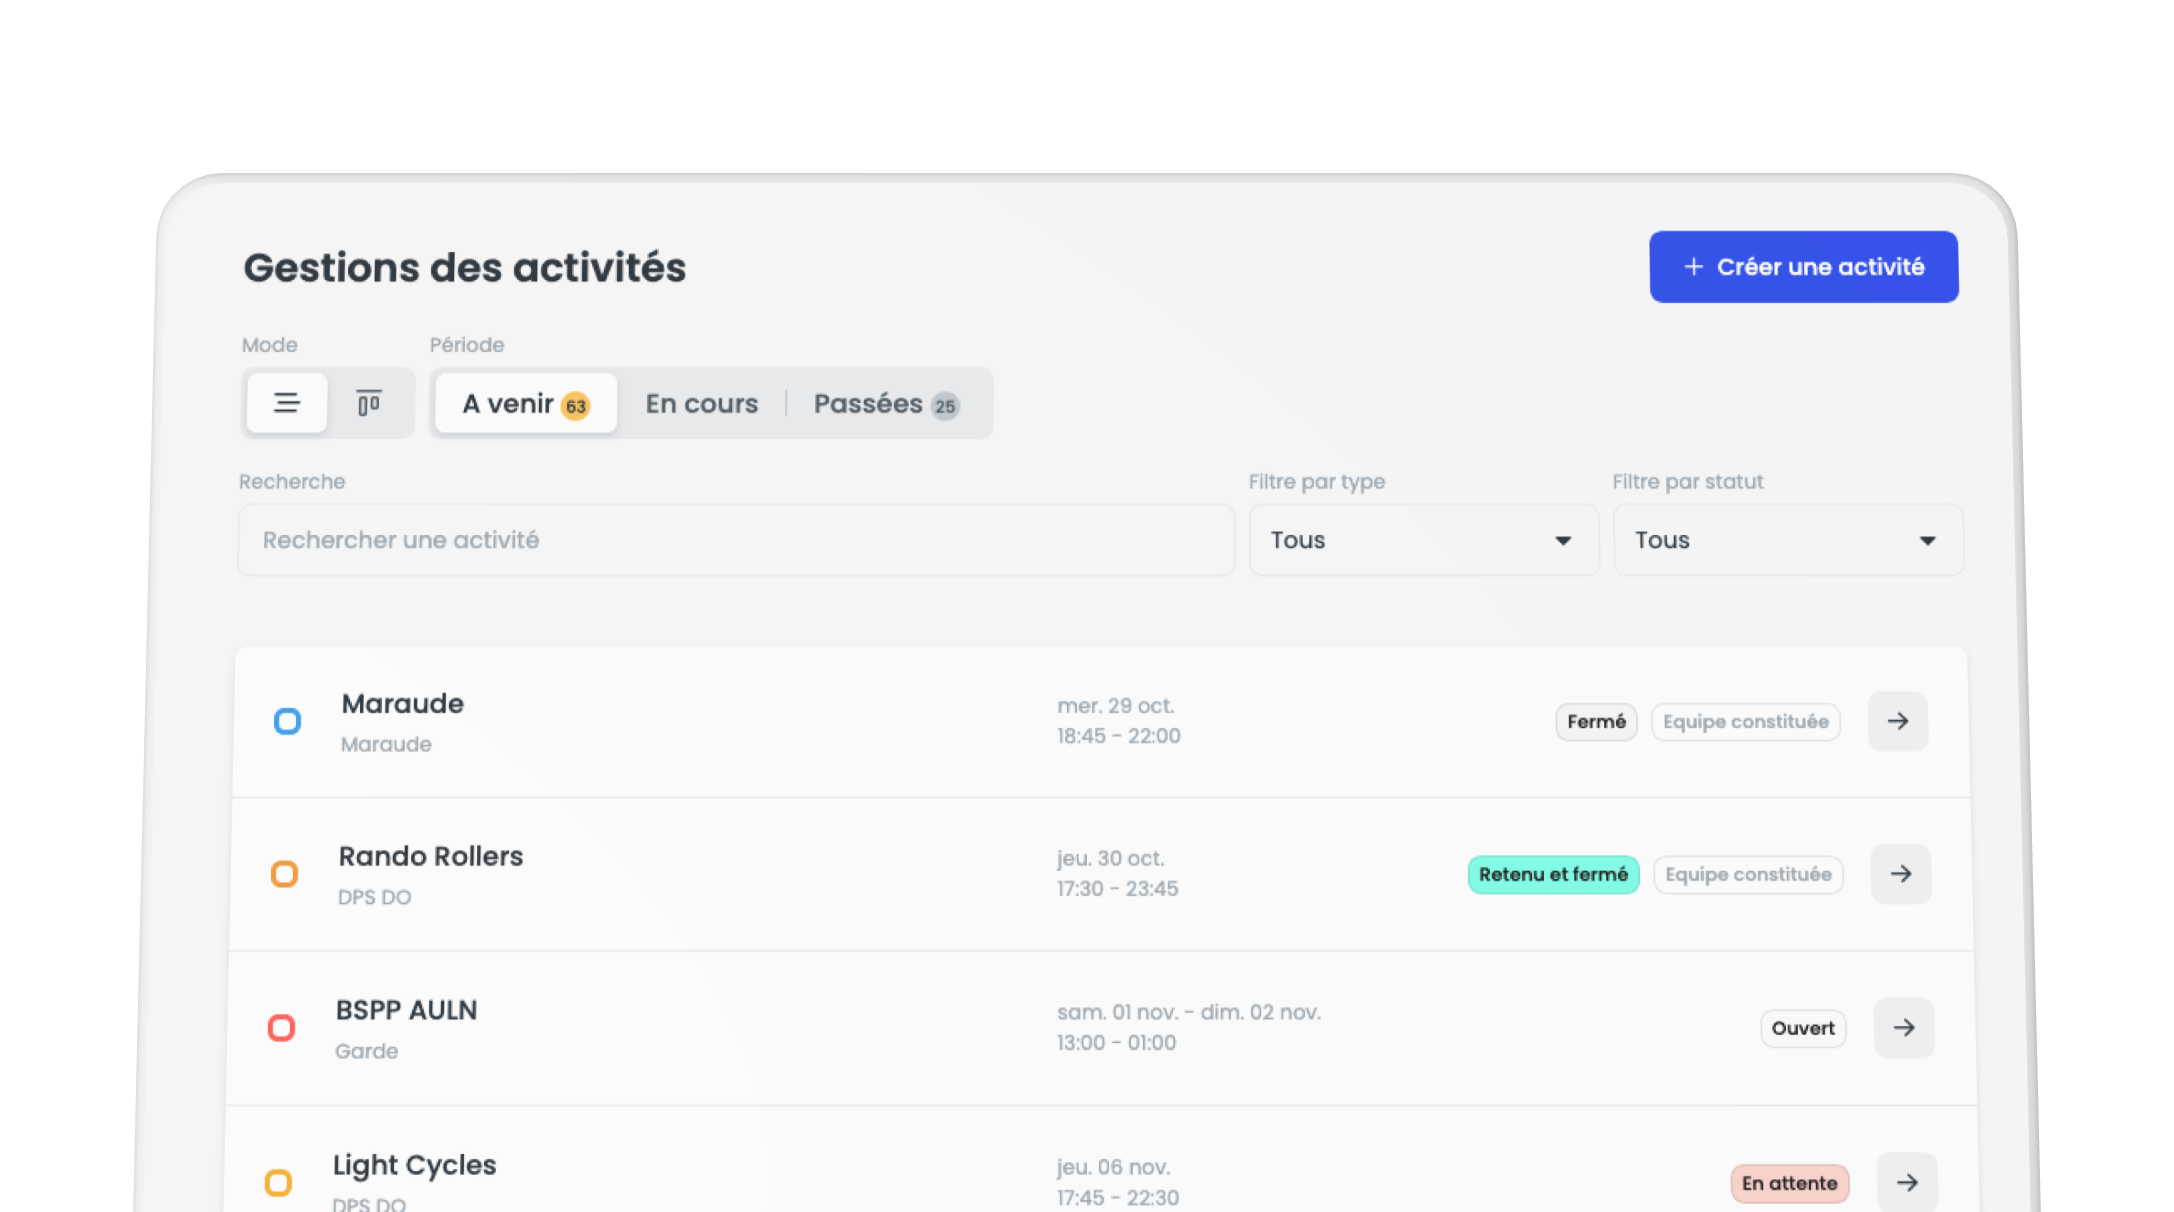Image resolution: width=2174 pixels, height=1212 pixels.
Task: Switch to kanban board view mode
Action: [x=369, y=403]
